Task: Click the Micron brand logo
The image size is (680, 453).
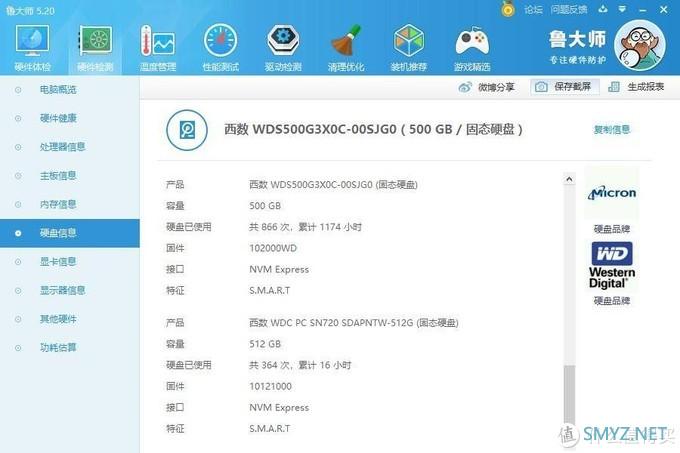Action: coord(611,193)
